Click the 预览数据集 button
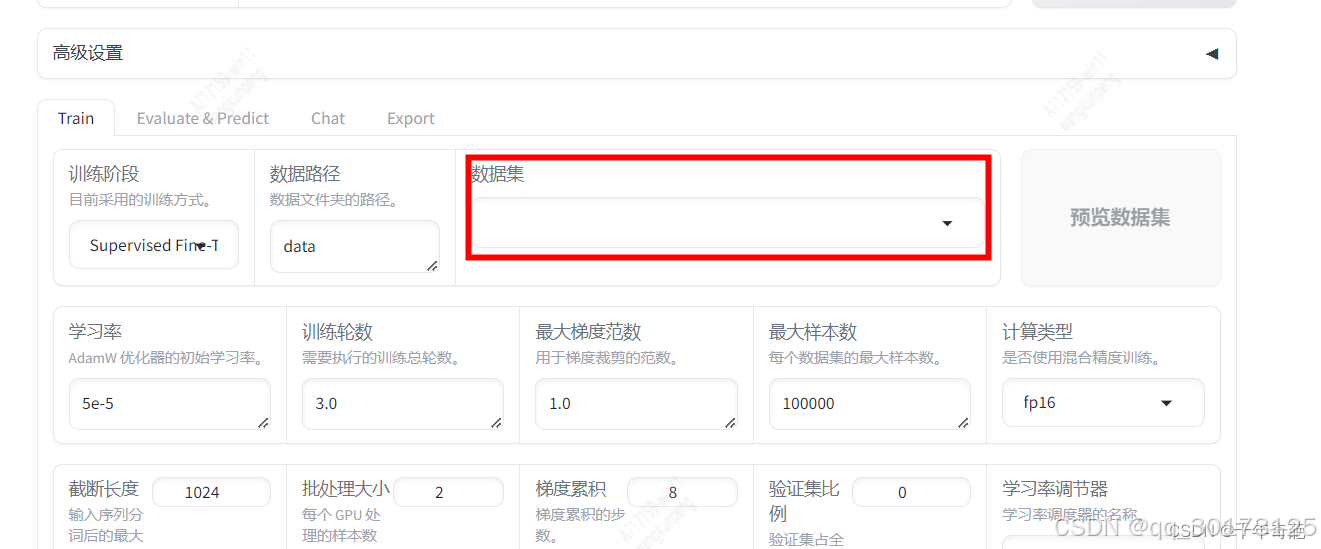Screen dimensions: 1321x549 1120,218
